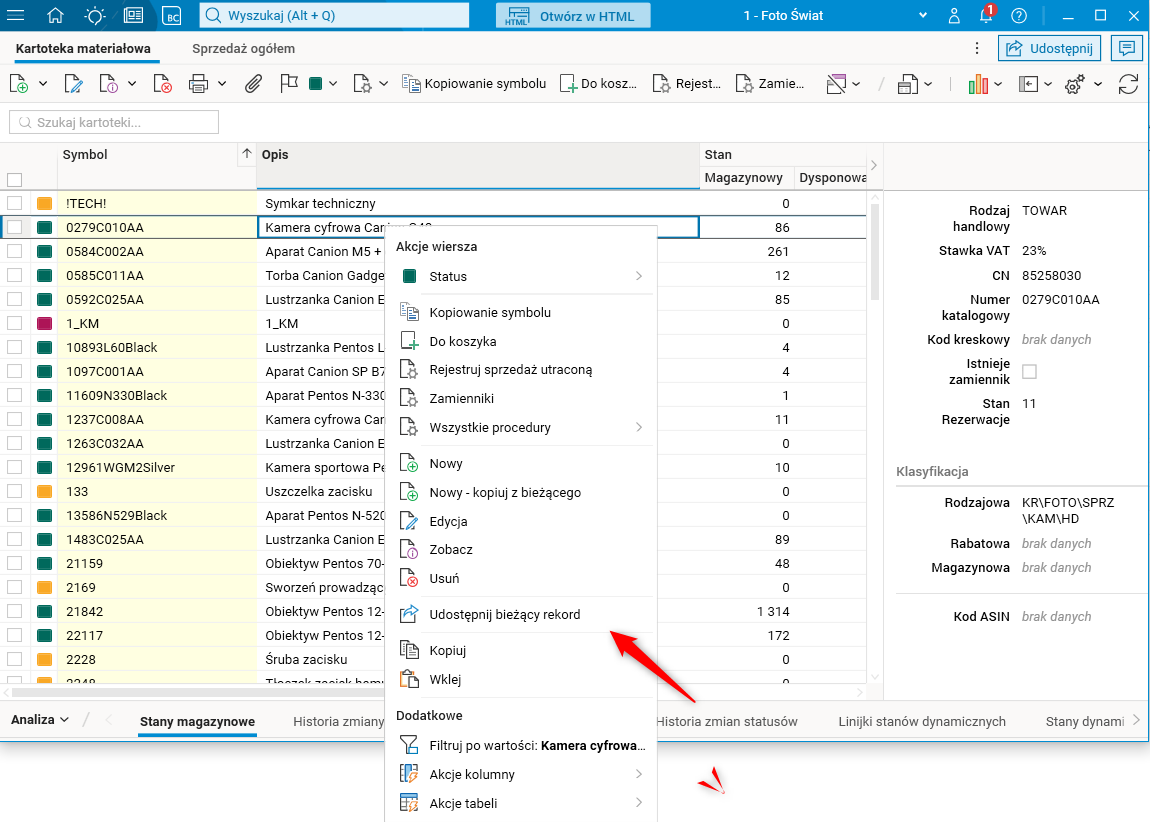Viewport: 1150px width, 822px height.
Task: Click the home icon in title bar
Action: point(55,15)
